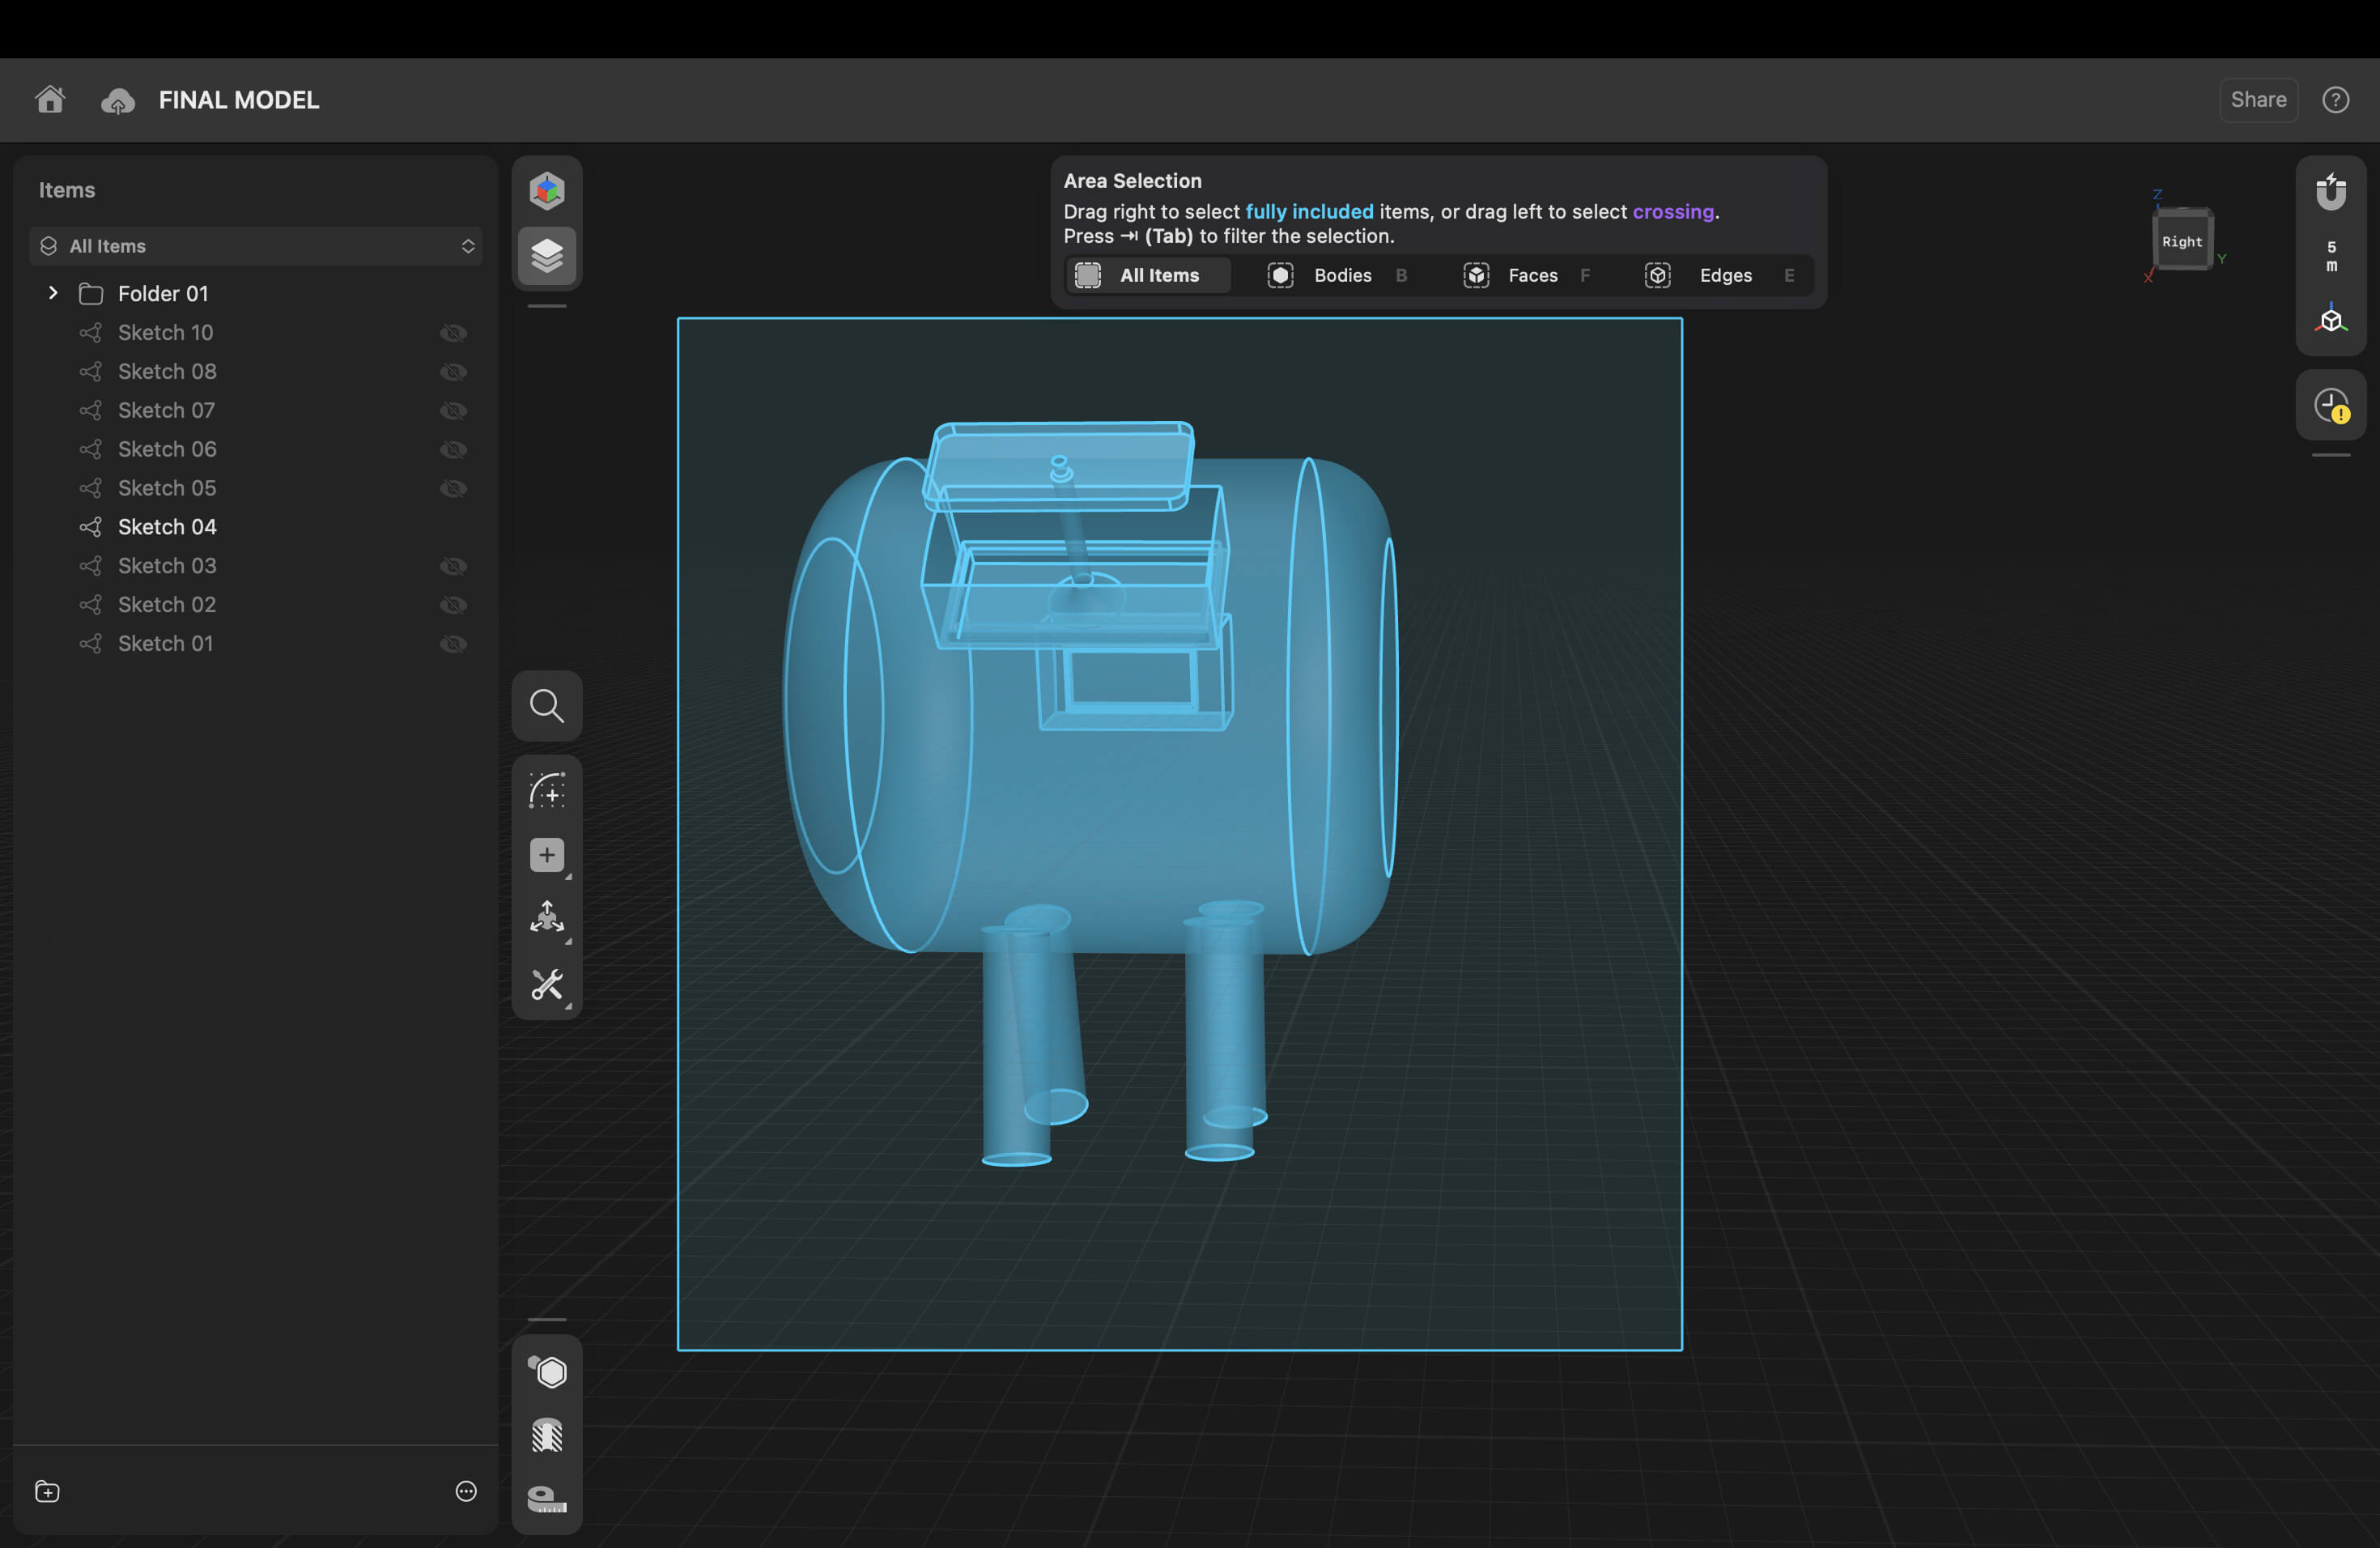Unhide Sketch 01 with eye icon

(453, 644)
